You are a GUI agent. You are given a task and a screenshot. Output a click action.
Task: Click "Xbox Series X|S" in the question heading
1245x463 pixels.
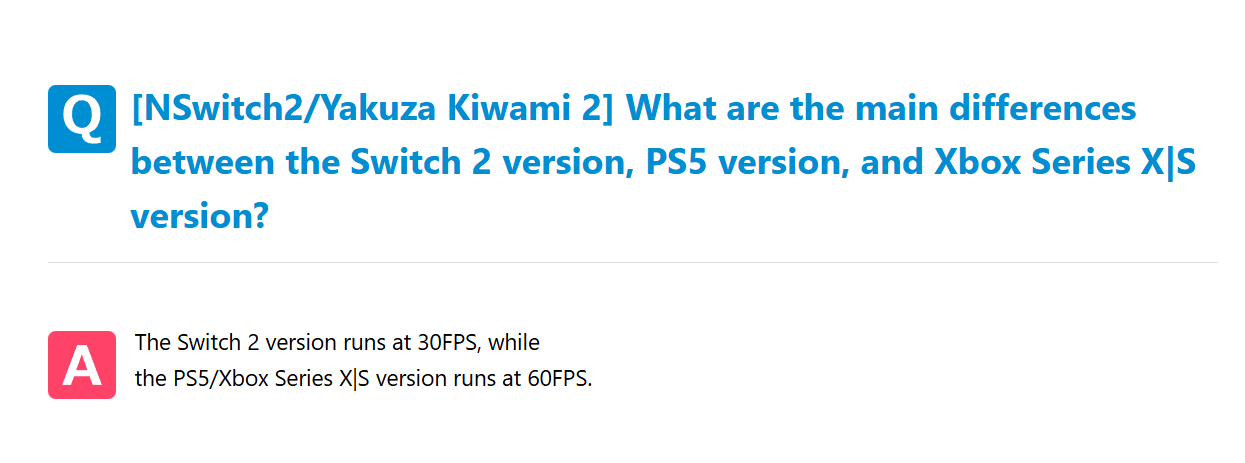coord(1065,161)
